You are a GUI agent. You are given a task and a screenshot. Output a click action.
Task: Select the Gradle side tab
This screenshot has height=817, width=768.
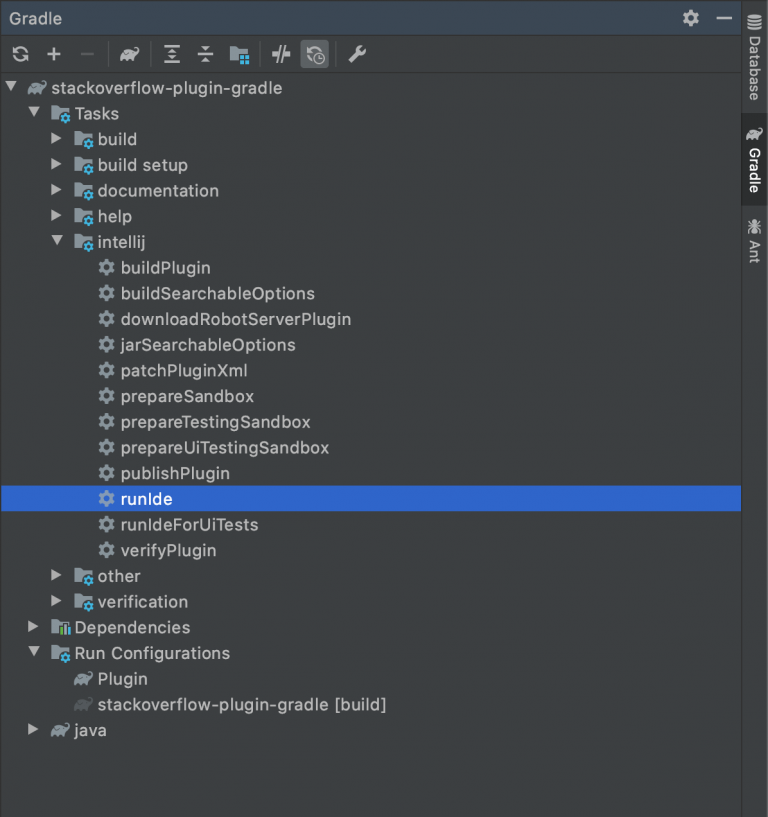tap(754, 159)
